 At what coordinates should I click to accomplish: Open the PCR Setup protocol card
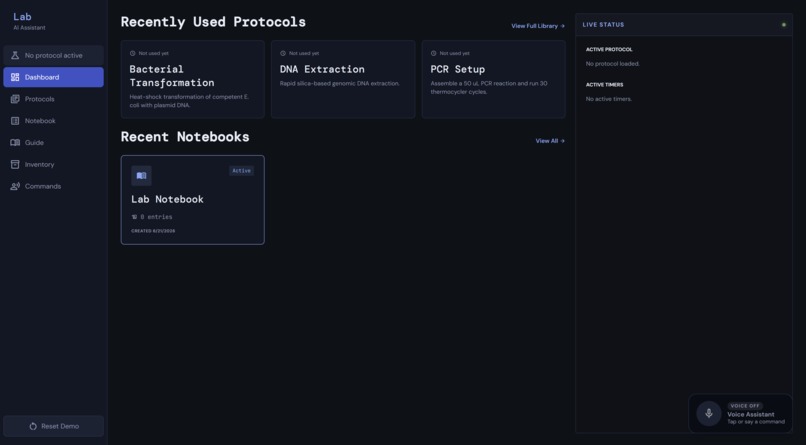(493, 80)
